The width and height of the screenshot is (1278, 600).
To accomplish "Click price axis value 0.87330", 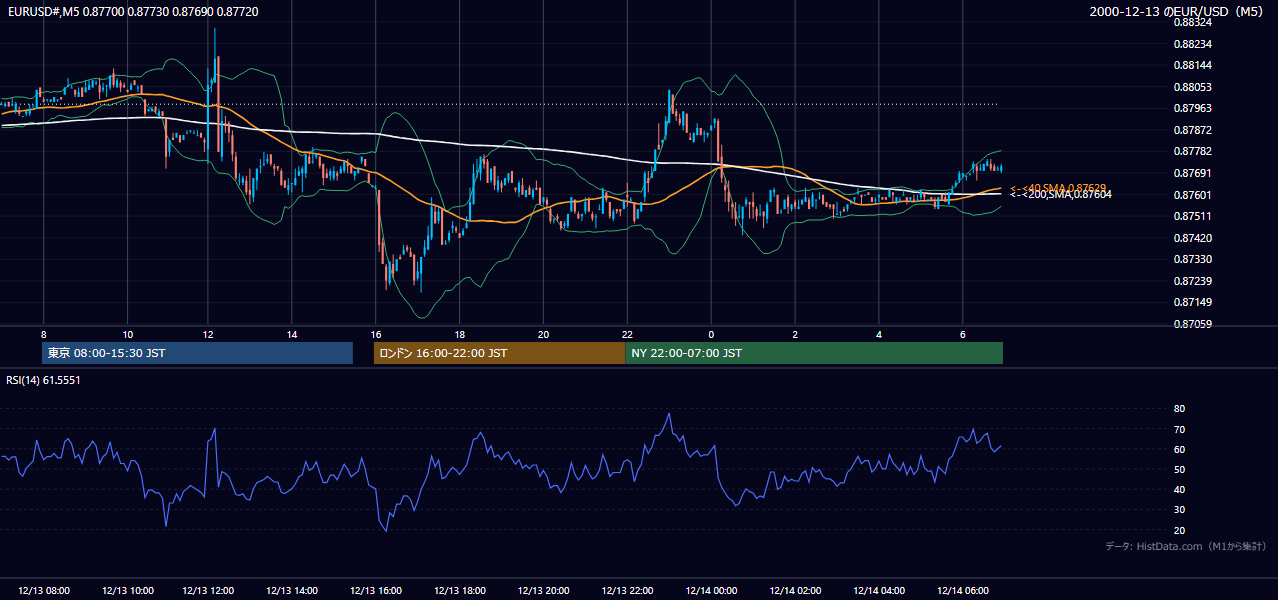I will pyautogui.click(x=1192, y=259).
